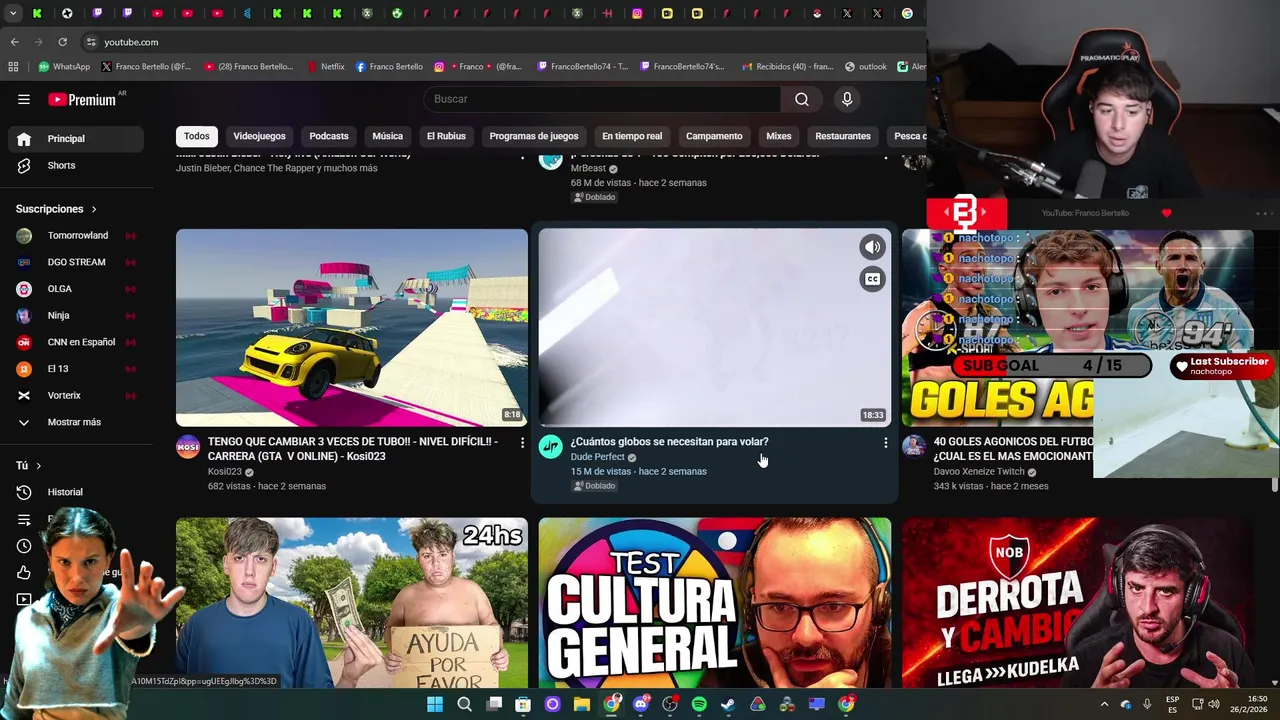The width and height of the screenshot is (1280, 720).
Task: Reload the page with refresh icon
Action: click(62, 42)
